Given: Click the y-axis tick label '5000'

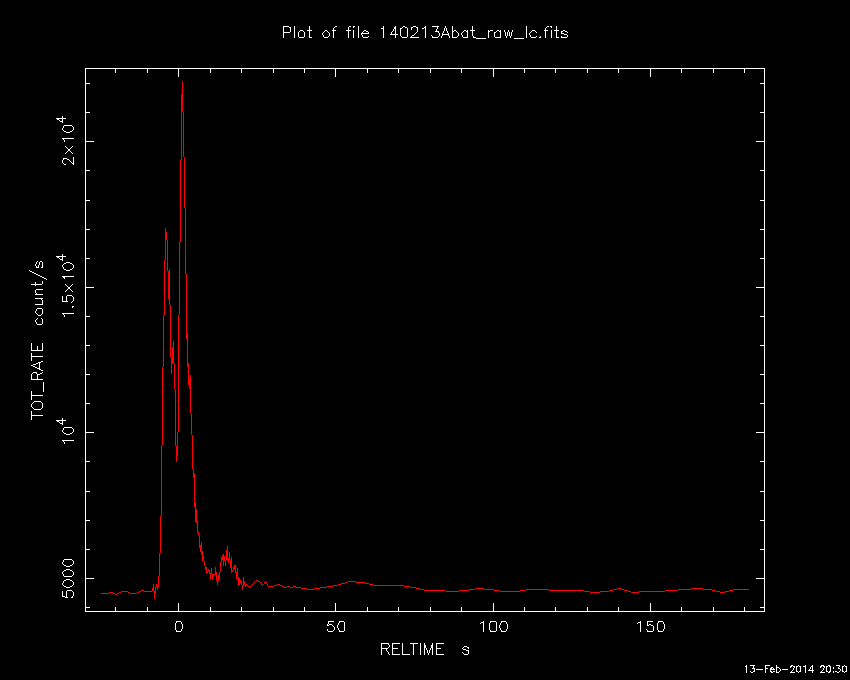Looking at the screenshot, I should coord(68,578).
